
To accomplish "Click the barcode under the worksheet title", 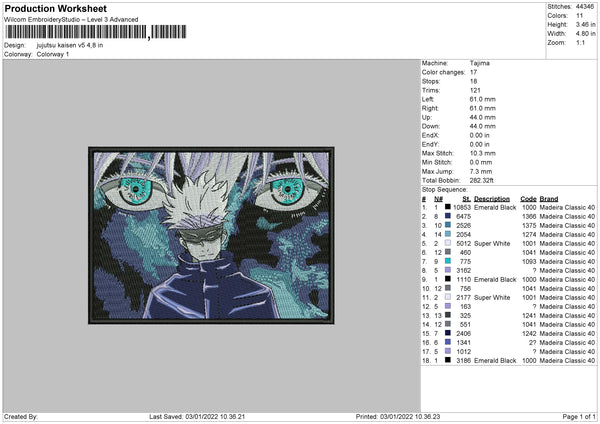I will pos(96,32).
